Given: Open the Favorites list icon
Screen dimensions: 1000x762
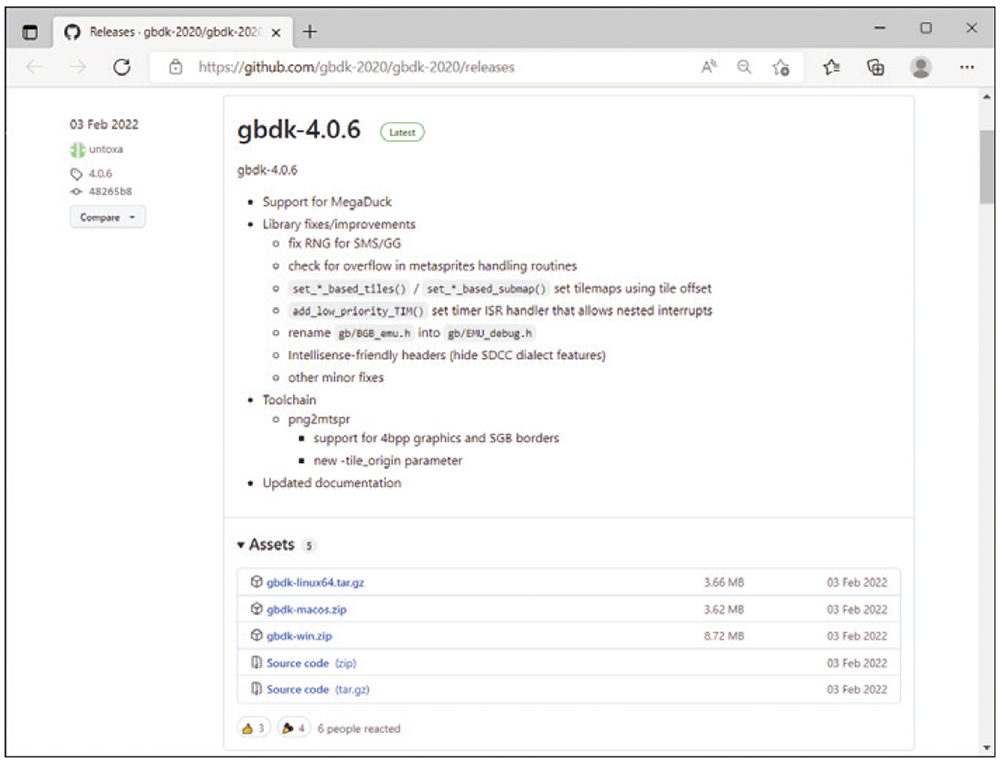Looking at the screenshot, I should pos(831,68).
